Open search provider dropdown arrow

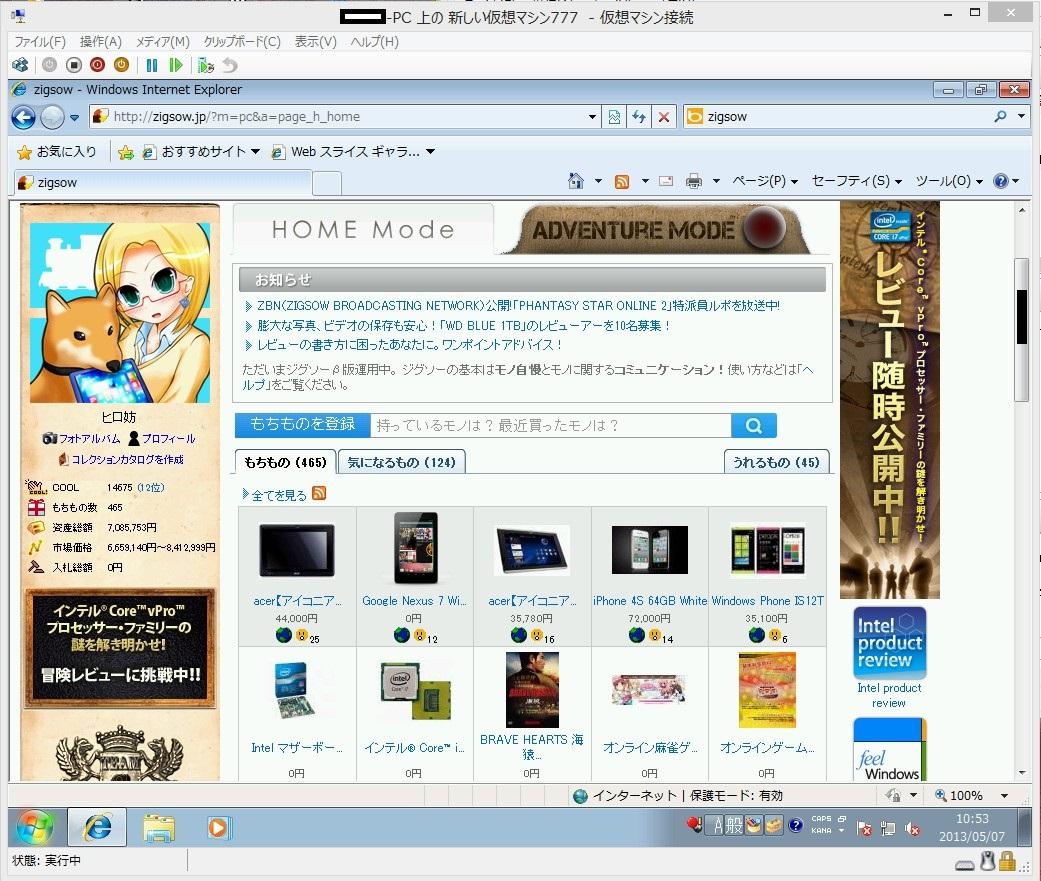click(x=1021, y=117)
